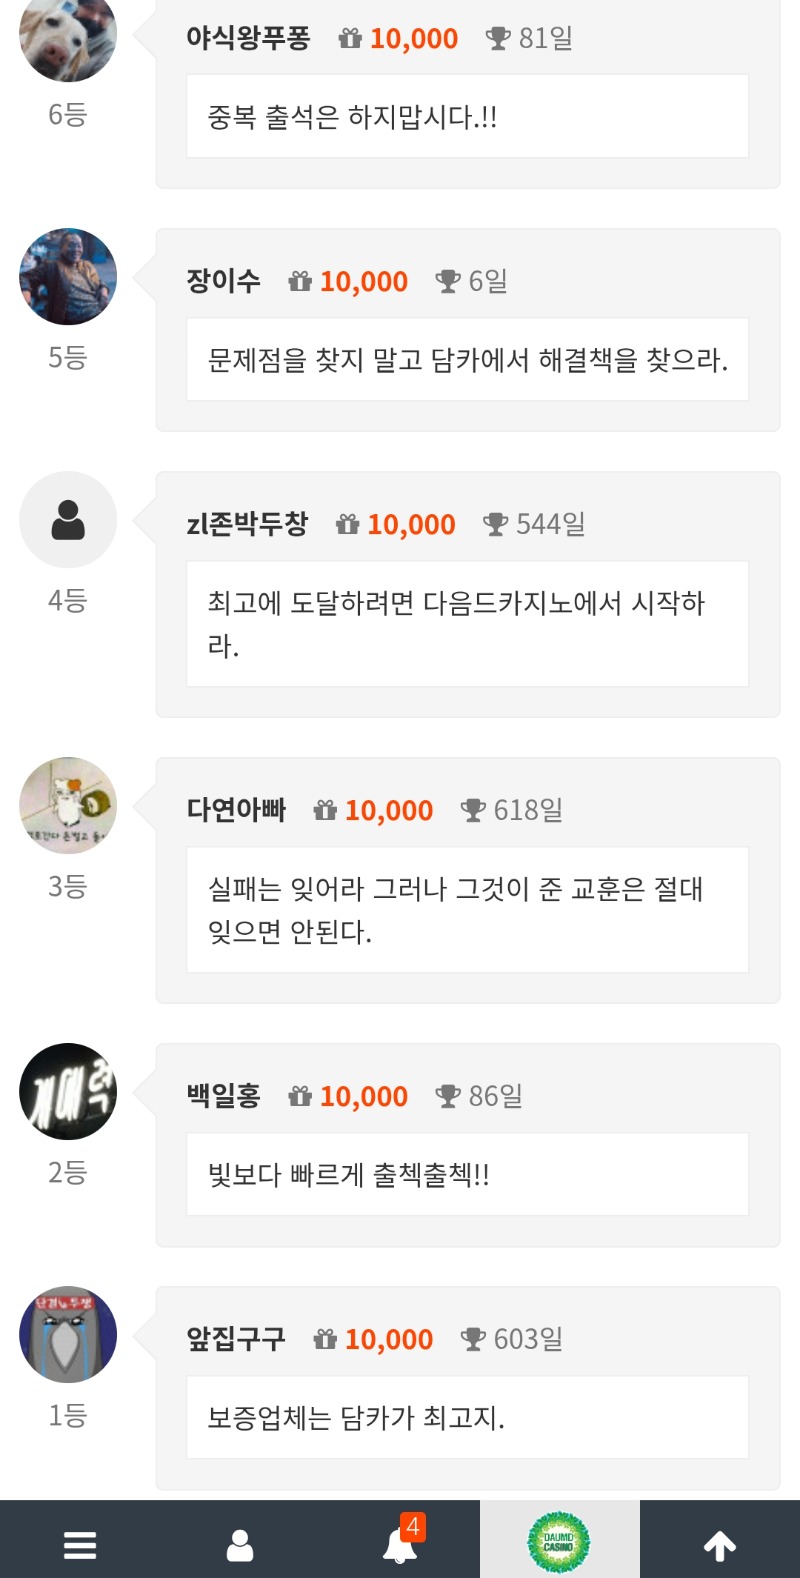Viewport: 800px width, 1578px height.
Task: Click the gift icon beside 백일홍
Action: point(300,1097)
